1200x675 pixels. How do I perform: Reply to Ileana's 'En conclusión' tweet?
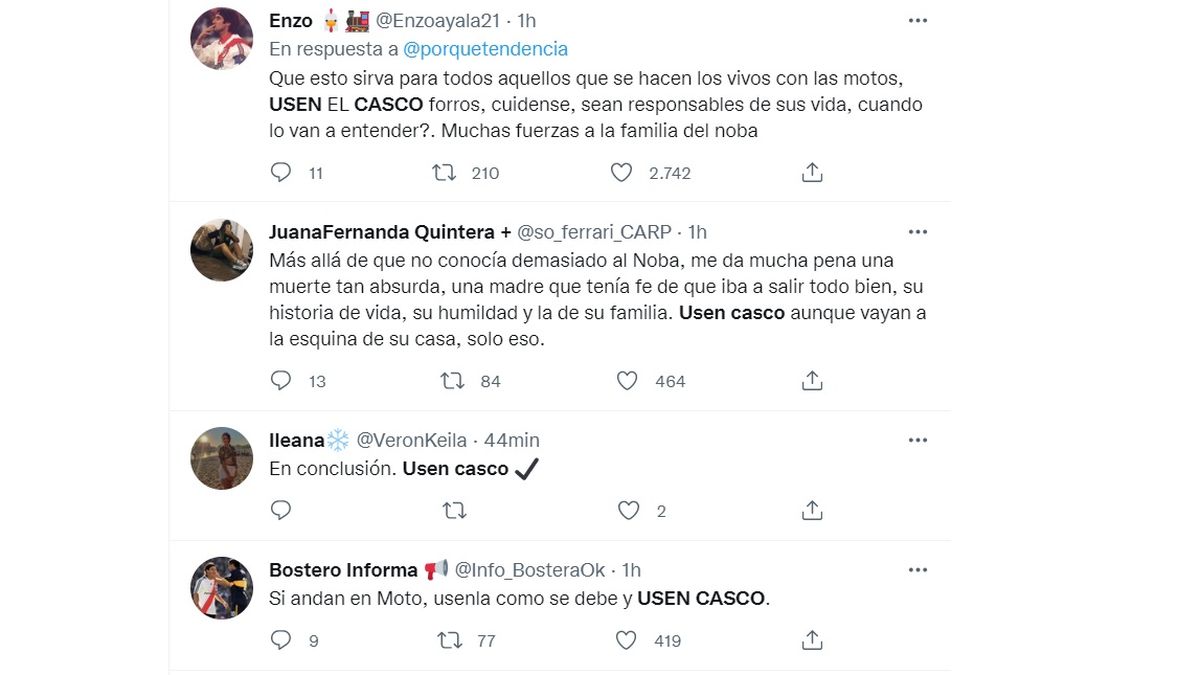click(x=281, y=511)
